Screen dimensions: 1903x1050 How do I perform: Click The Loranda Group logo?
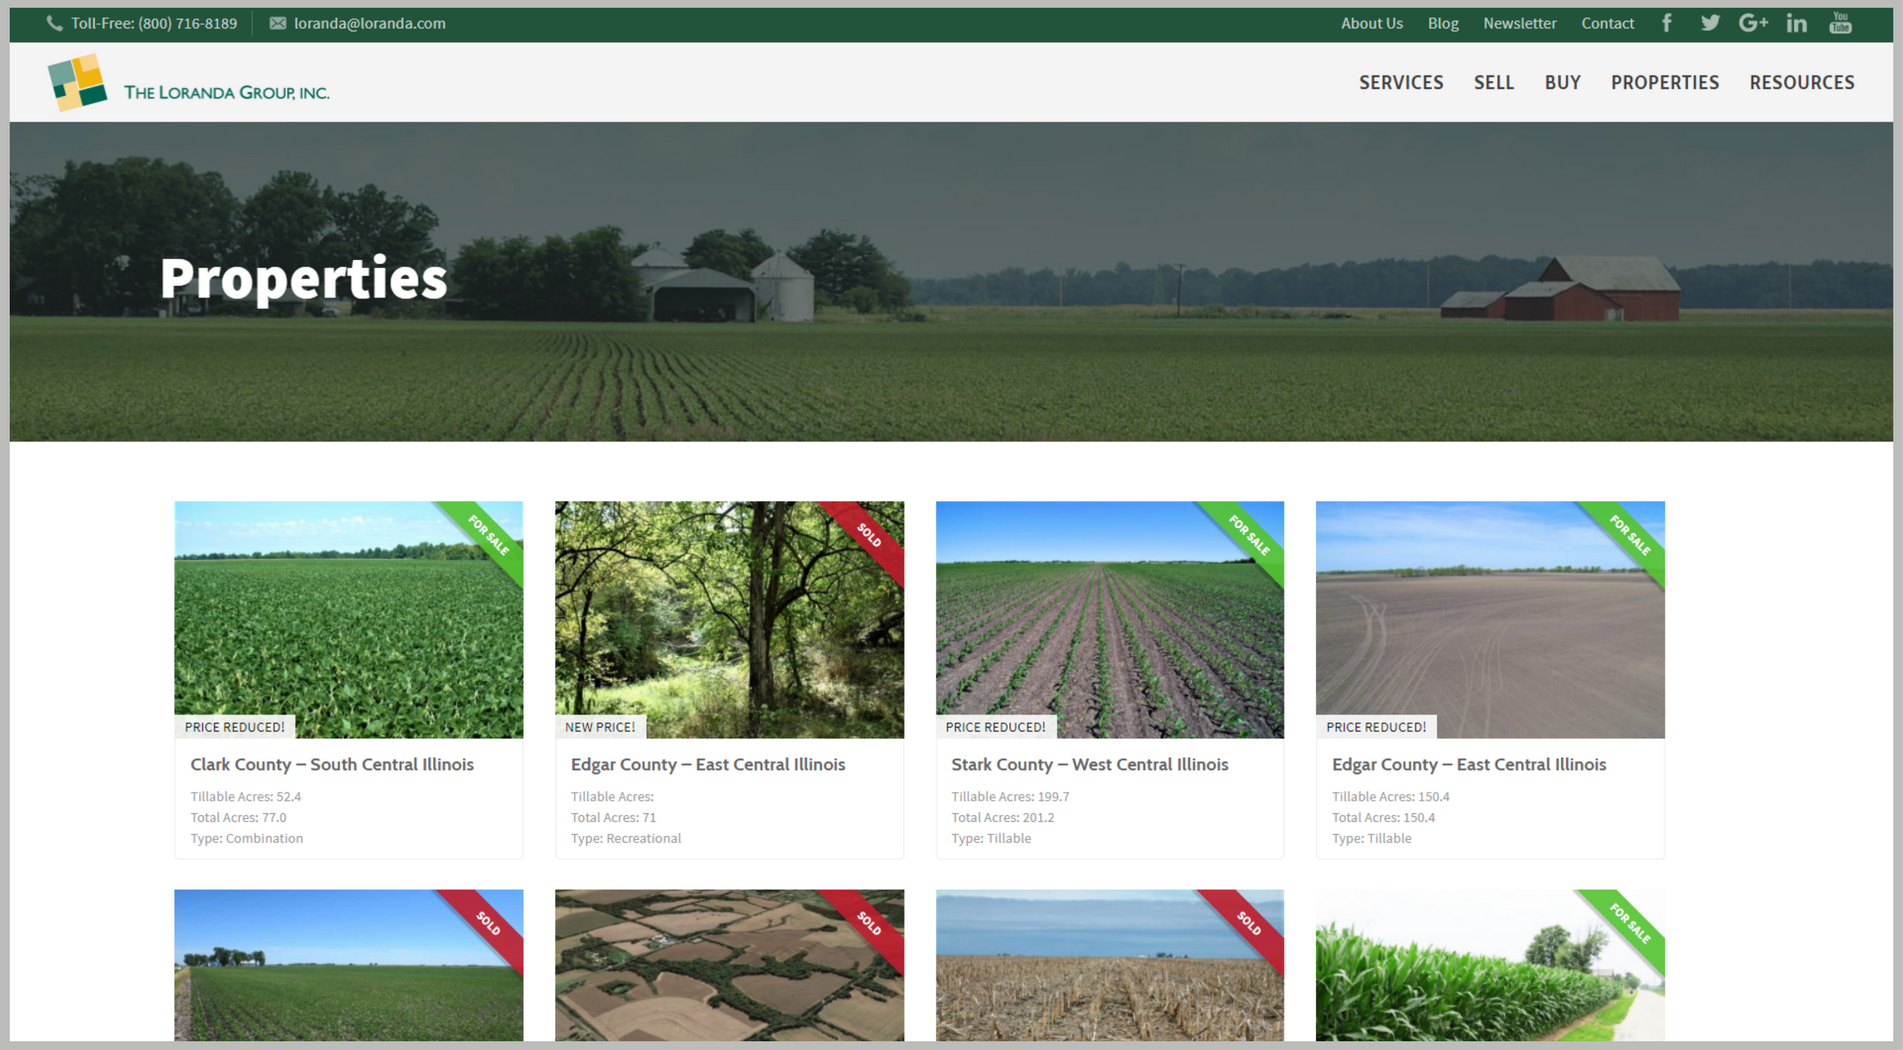click(x=189, y=82)
